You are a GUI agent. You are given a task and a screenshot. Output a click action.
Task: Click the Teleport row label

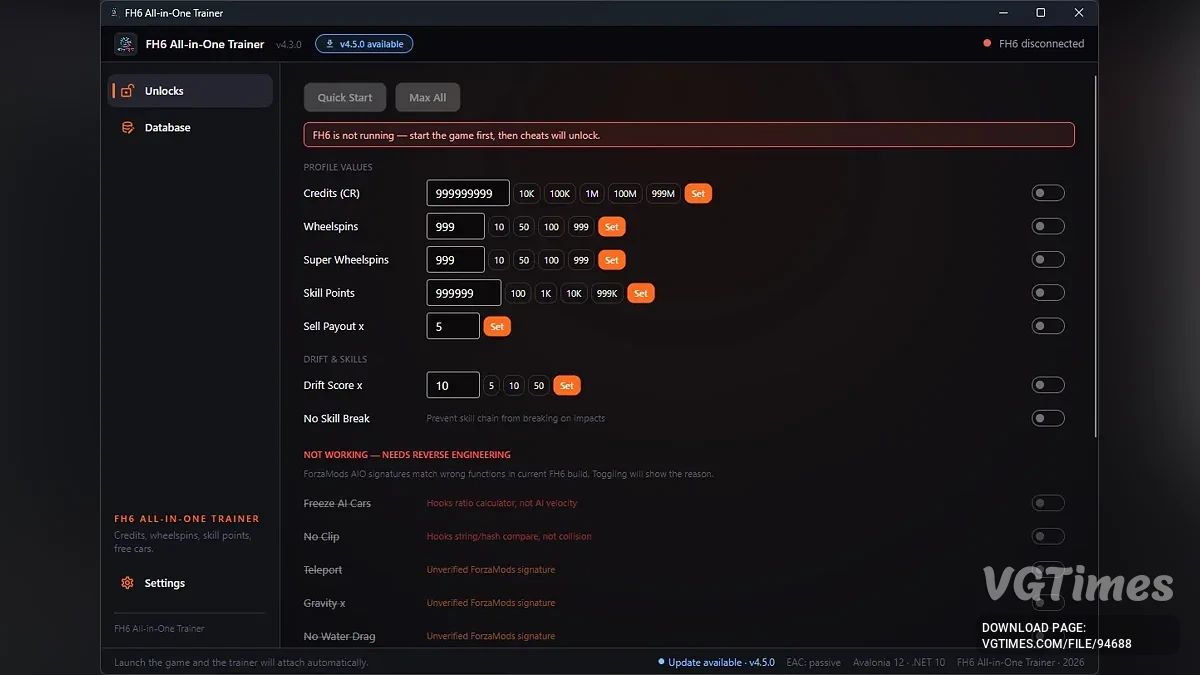click(x=323, y=570)
